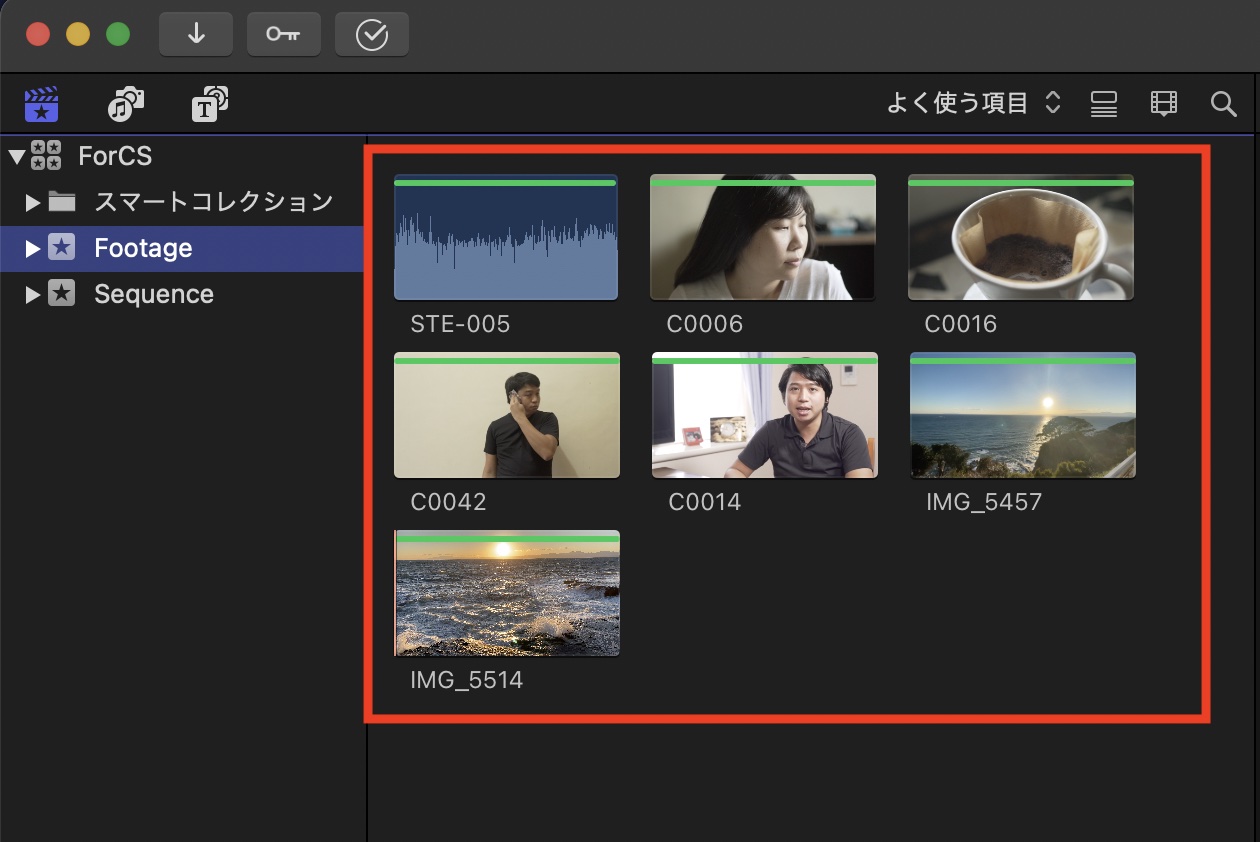Click the import media down-arrow button
This screenshot has height=842, width=1260.
(196, 35)
